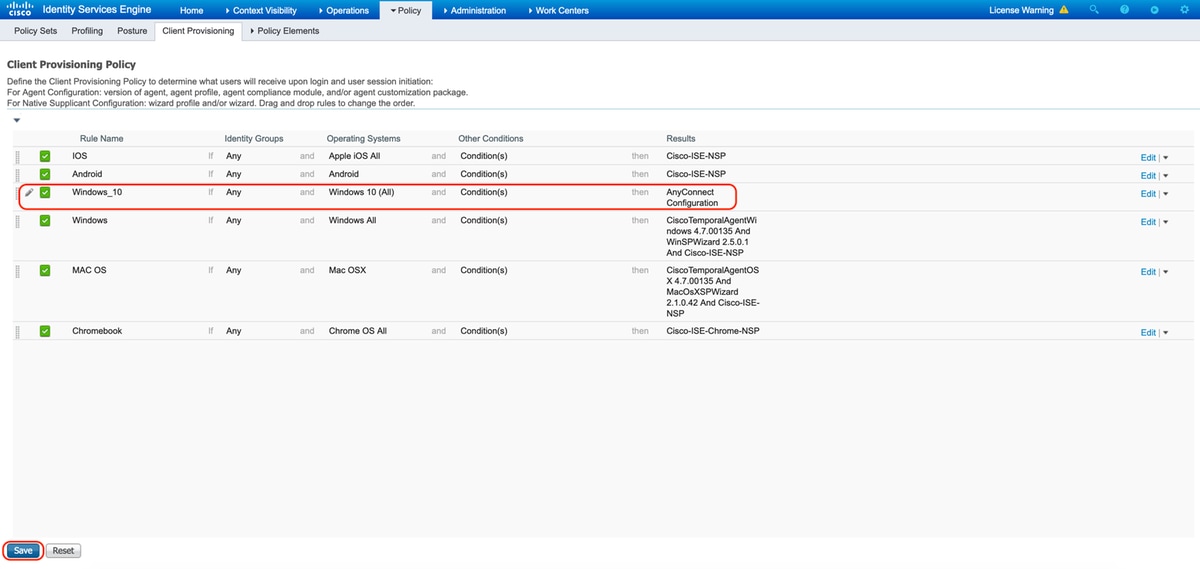Open the search magnifier icon

(1094, 10)
